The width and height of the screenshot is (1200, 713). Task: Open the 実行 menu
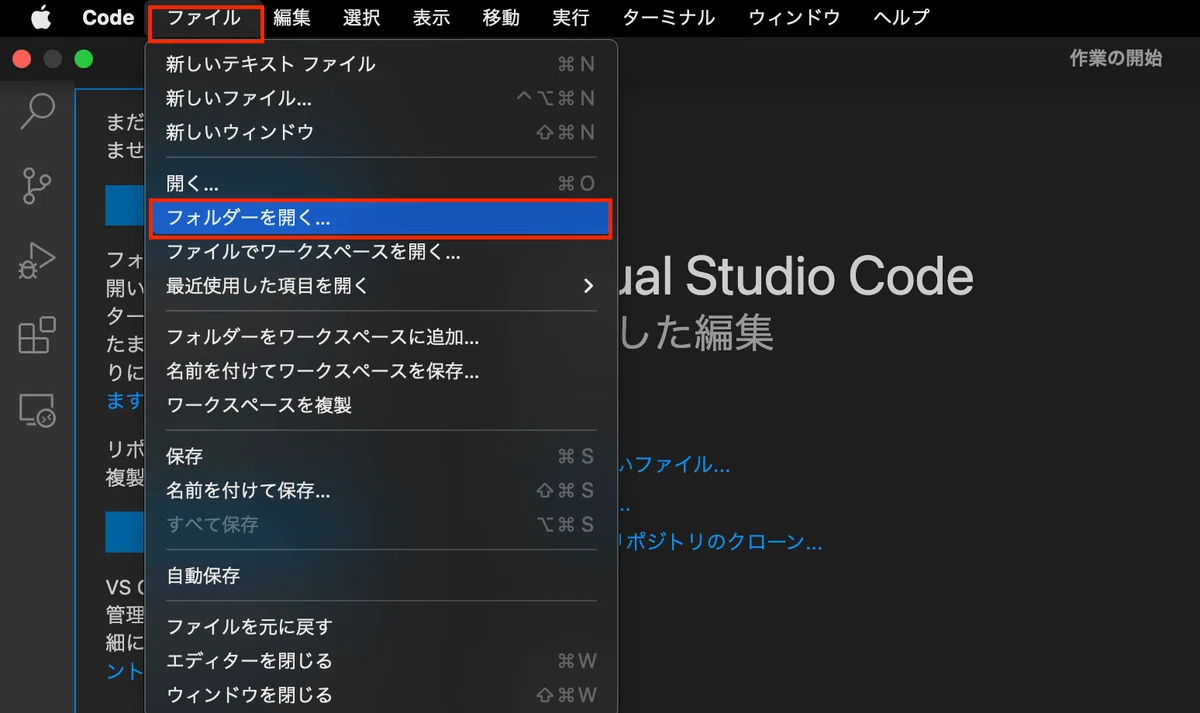[x=571, y=18]
